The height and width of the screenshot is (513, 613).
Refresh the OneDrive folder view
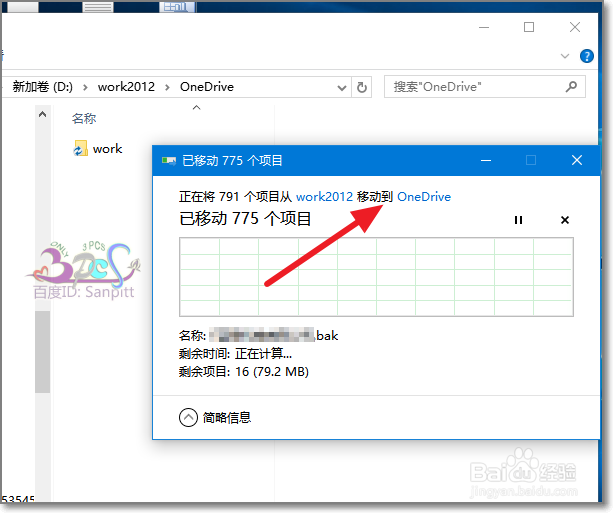click(x=362, y=87)
